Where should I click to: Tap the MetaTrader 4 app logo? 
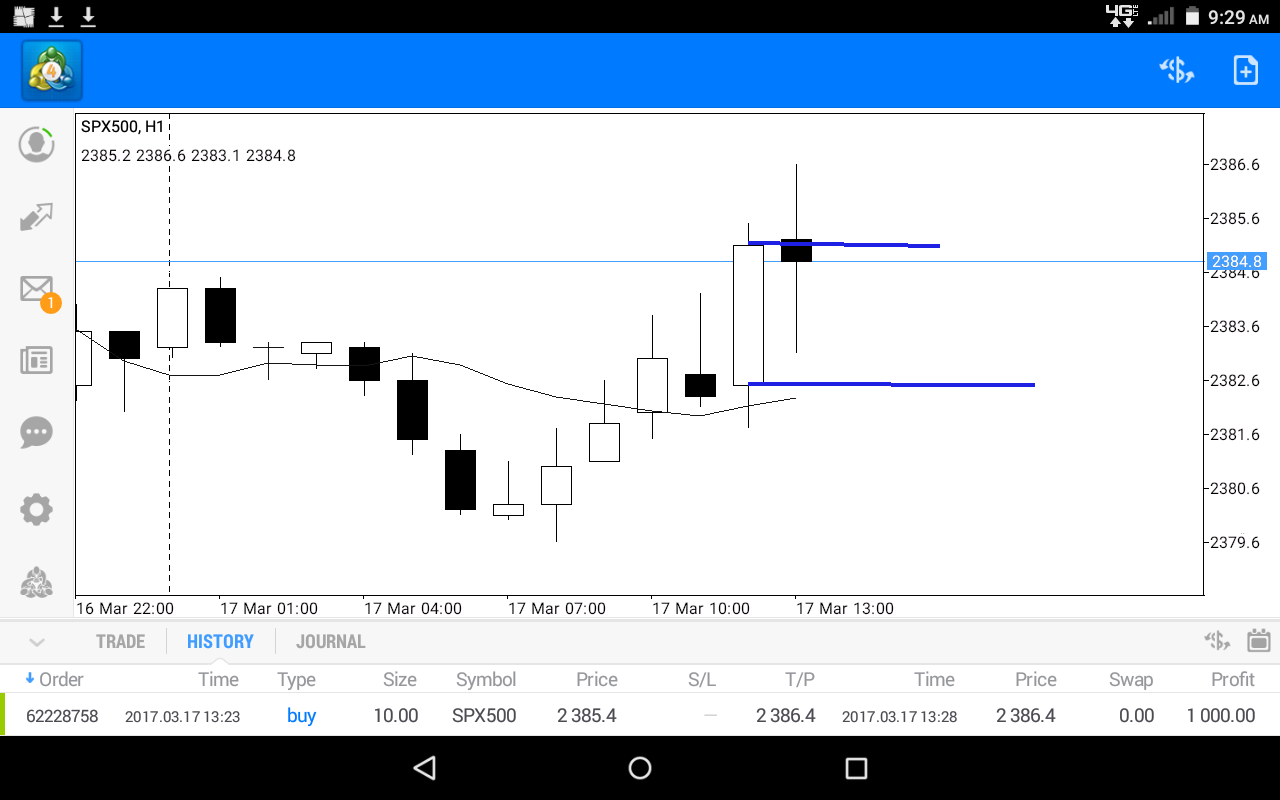(x=52, y=70)
